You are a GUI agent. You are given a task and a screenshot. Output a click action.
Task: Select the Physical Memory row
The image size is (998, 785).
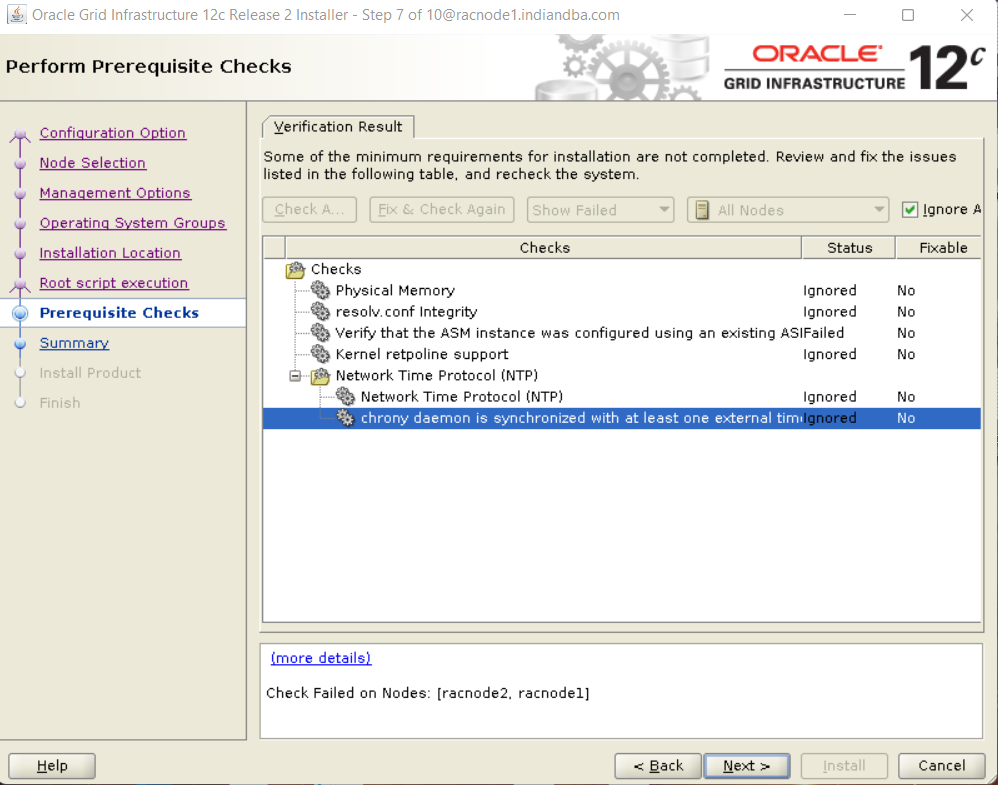pos(622,291)
